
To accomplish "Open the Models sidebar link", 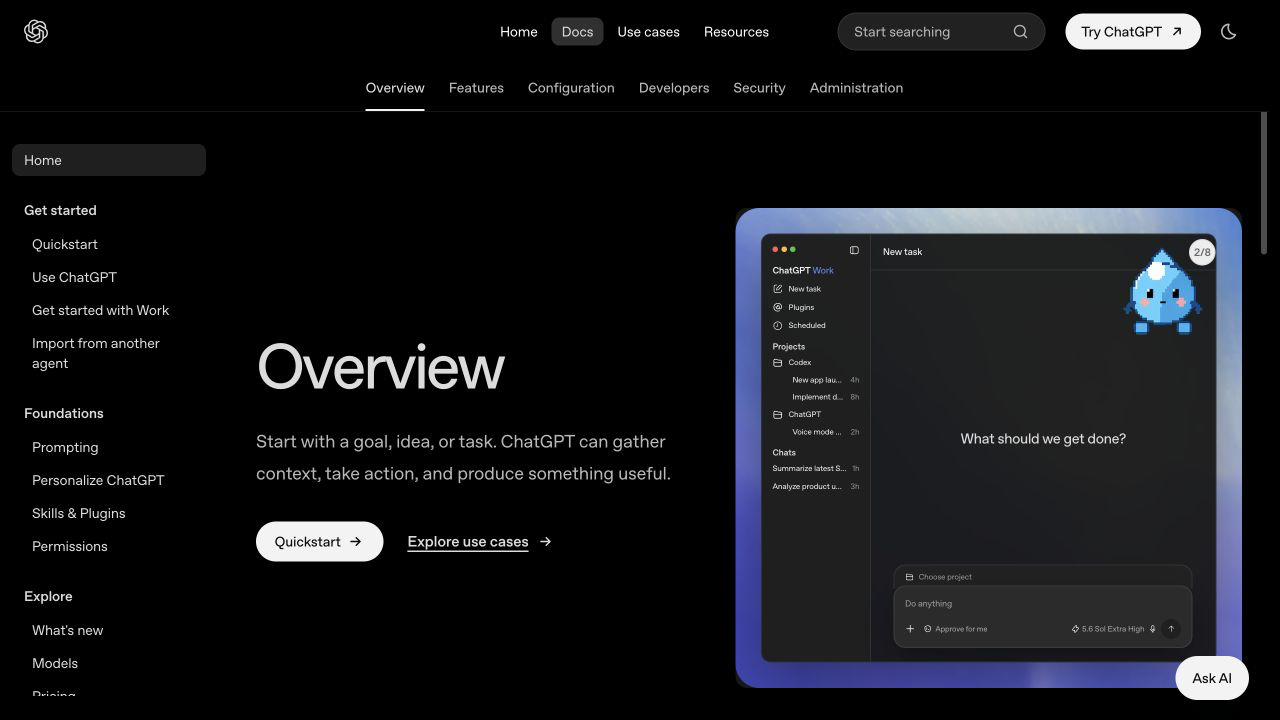I will [x=55, y=663].
